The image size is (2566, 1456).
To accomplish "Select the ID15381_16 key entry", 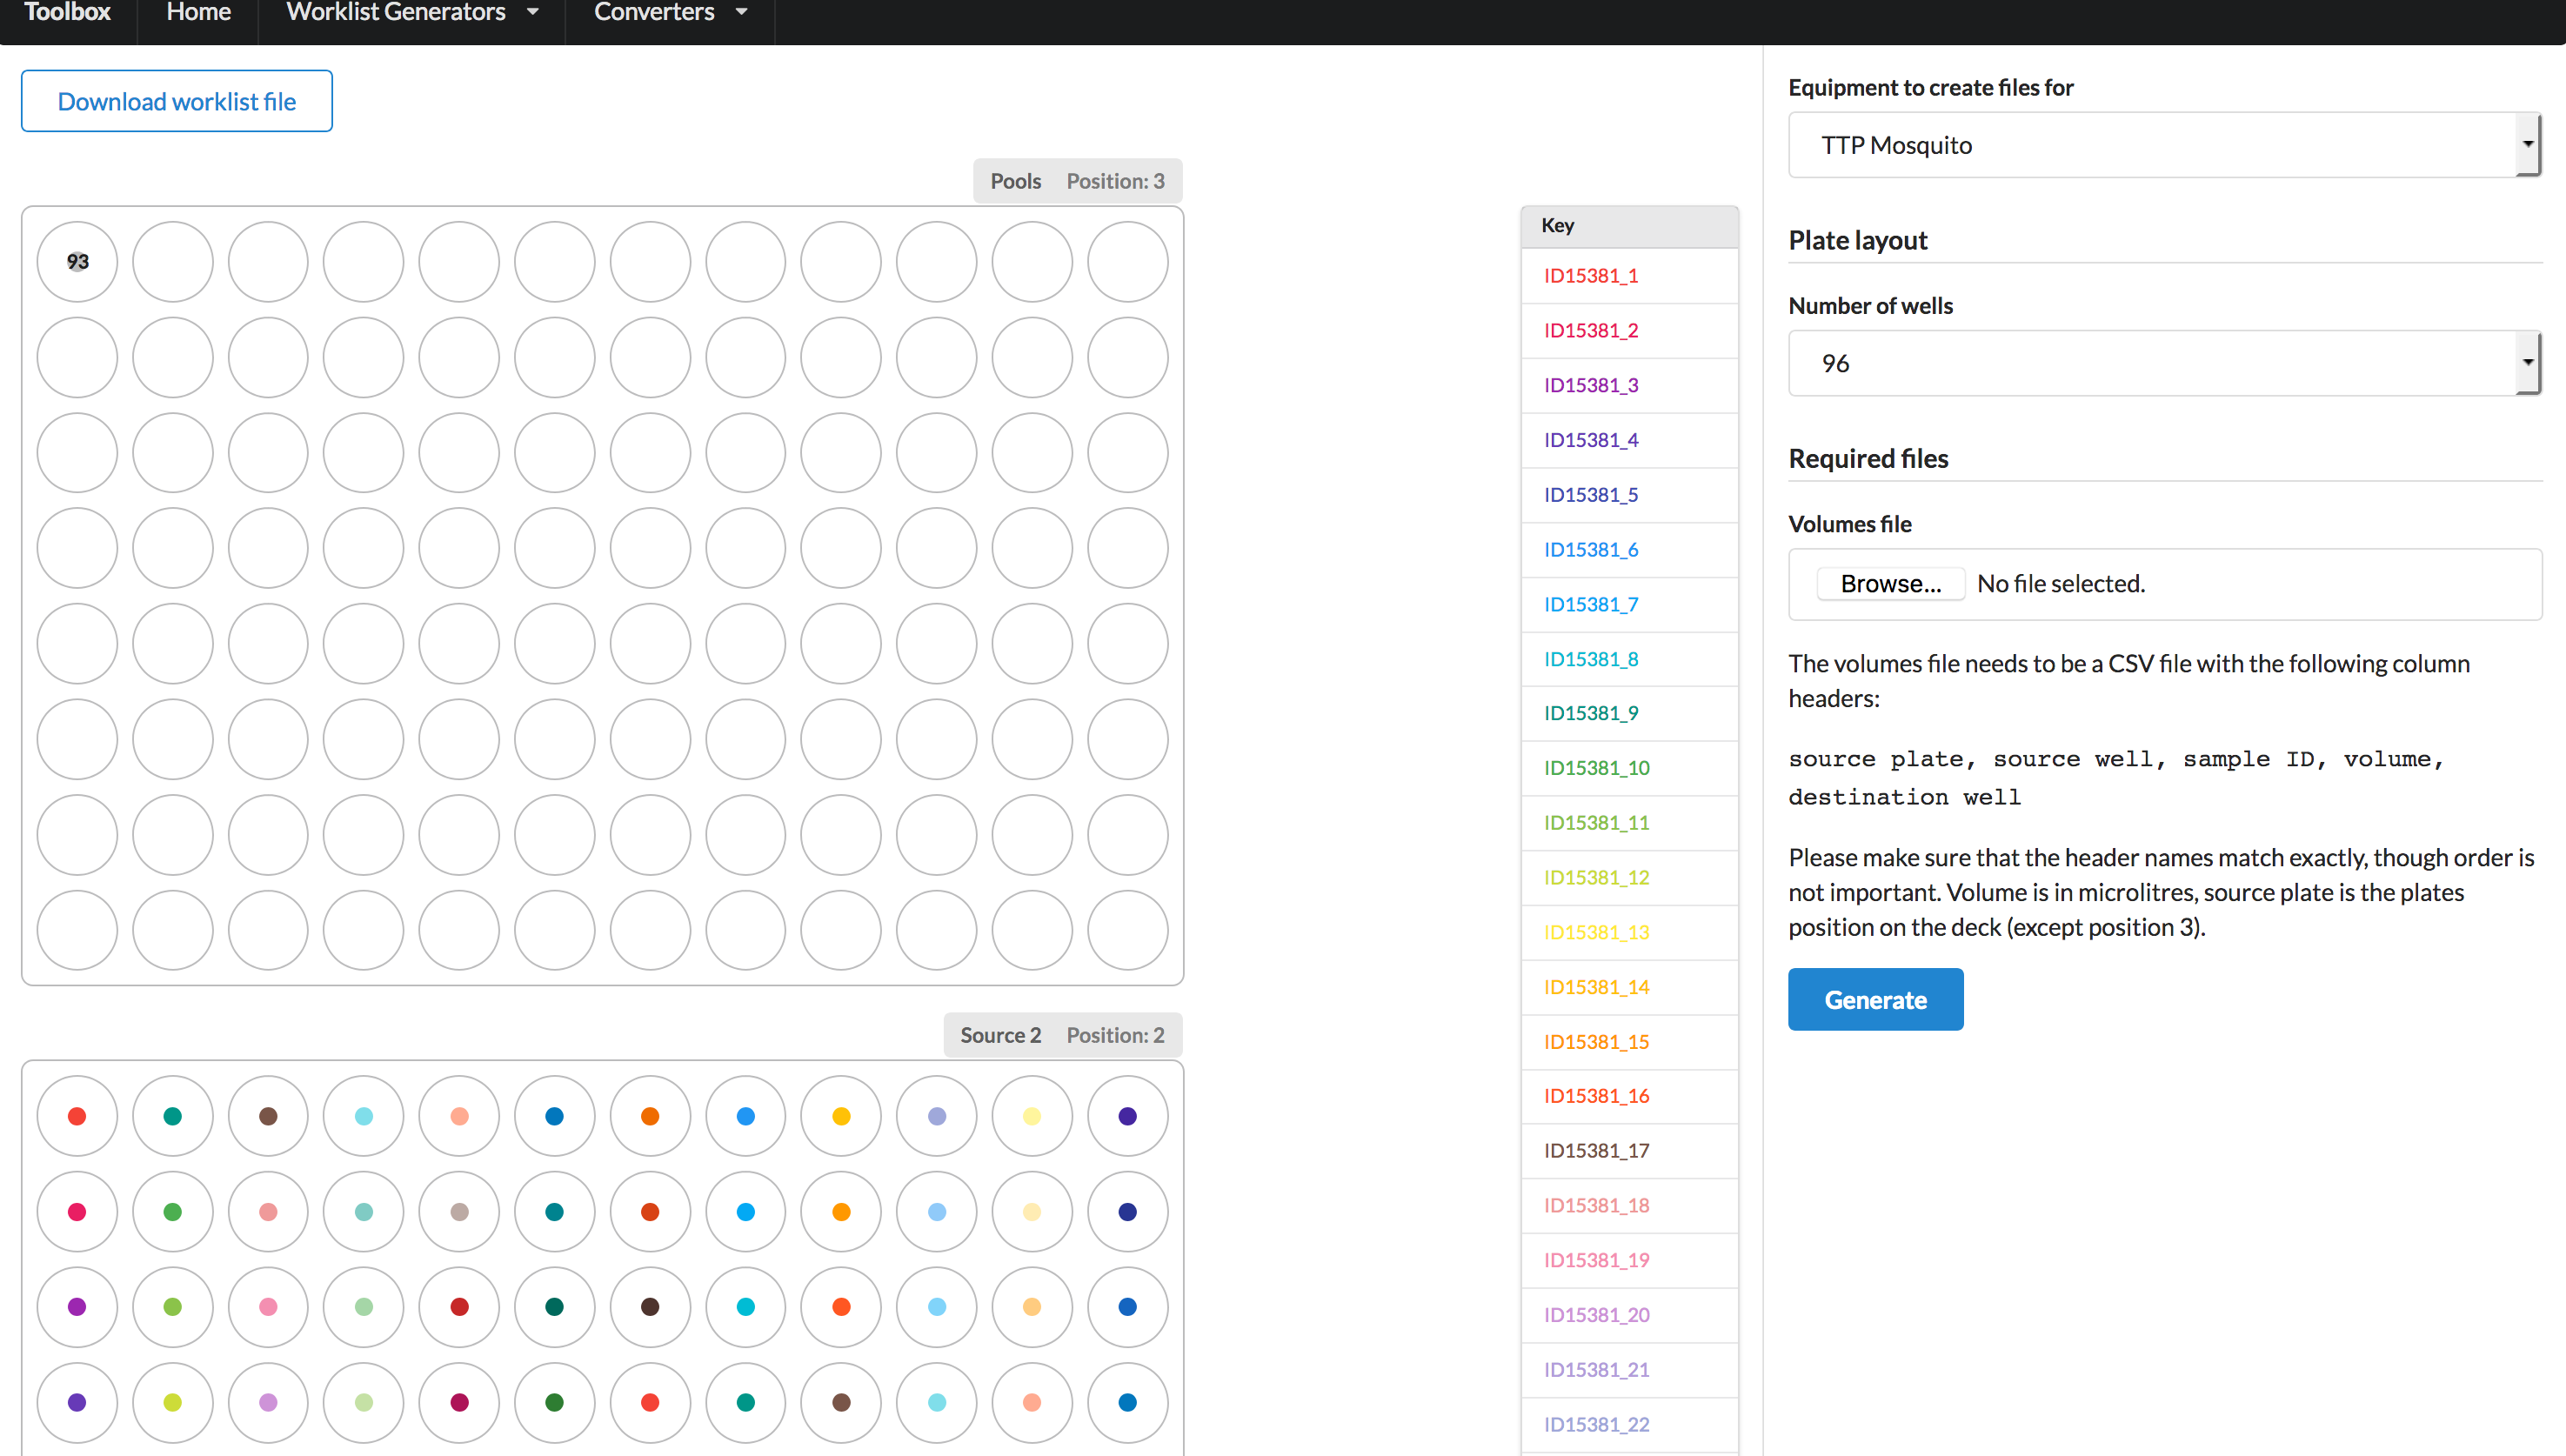I will click(1596, 1096).
